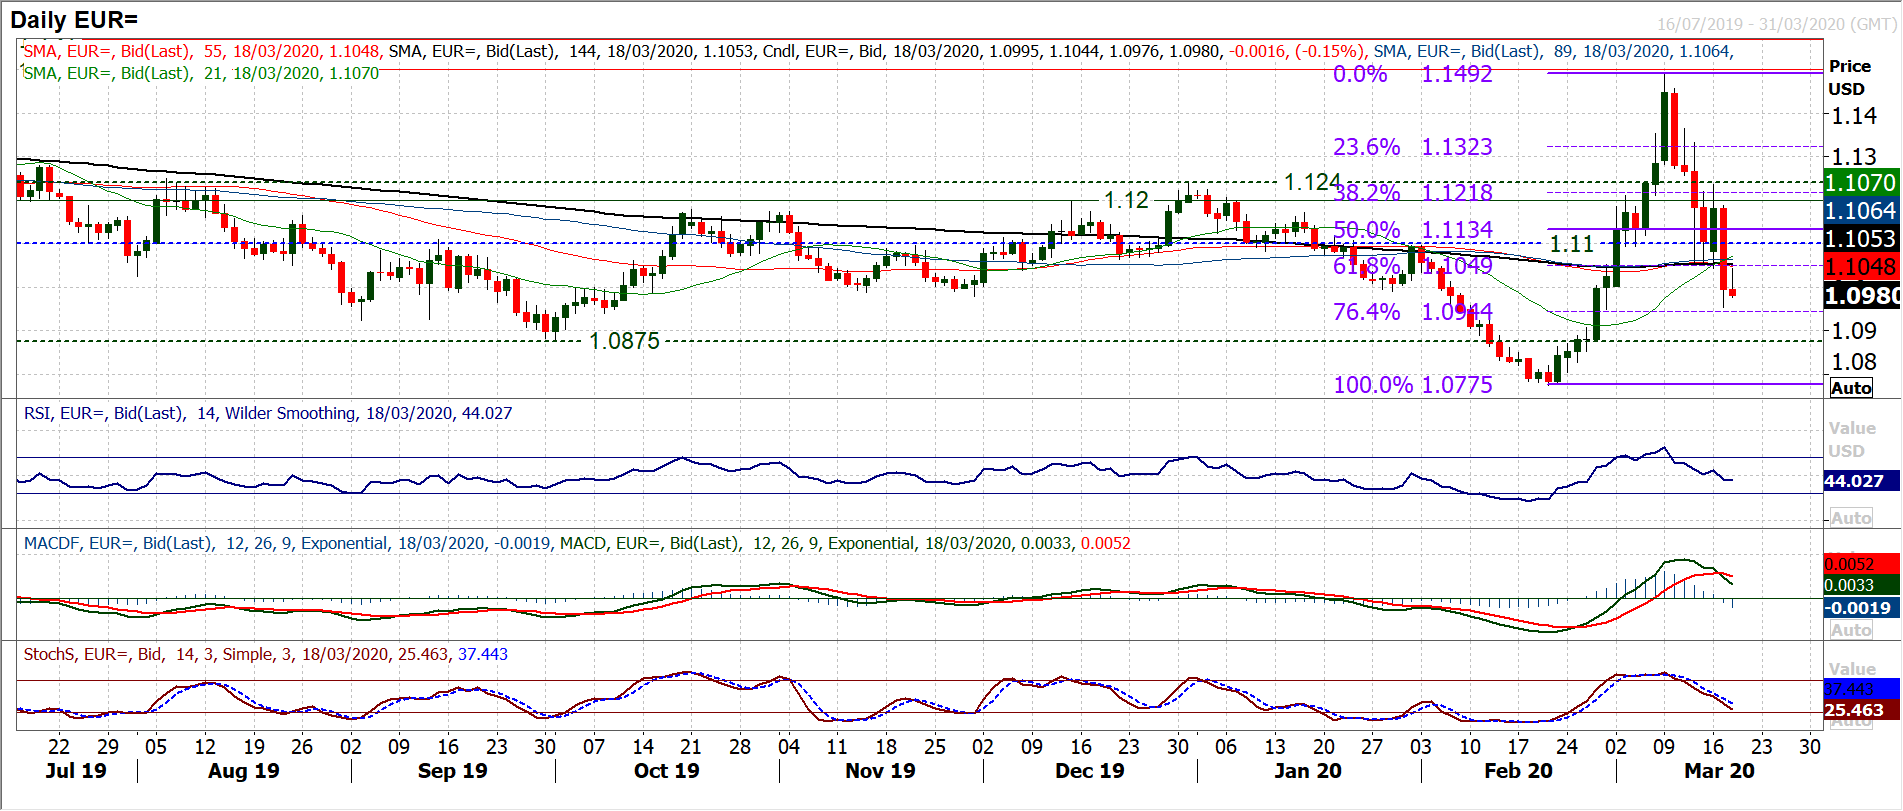Viewport: 1903px width, 811px height.
Task: Click the 44.027 RSI value tag
Action: click(x=1860, y=481)
